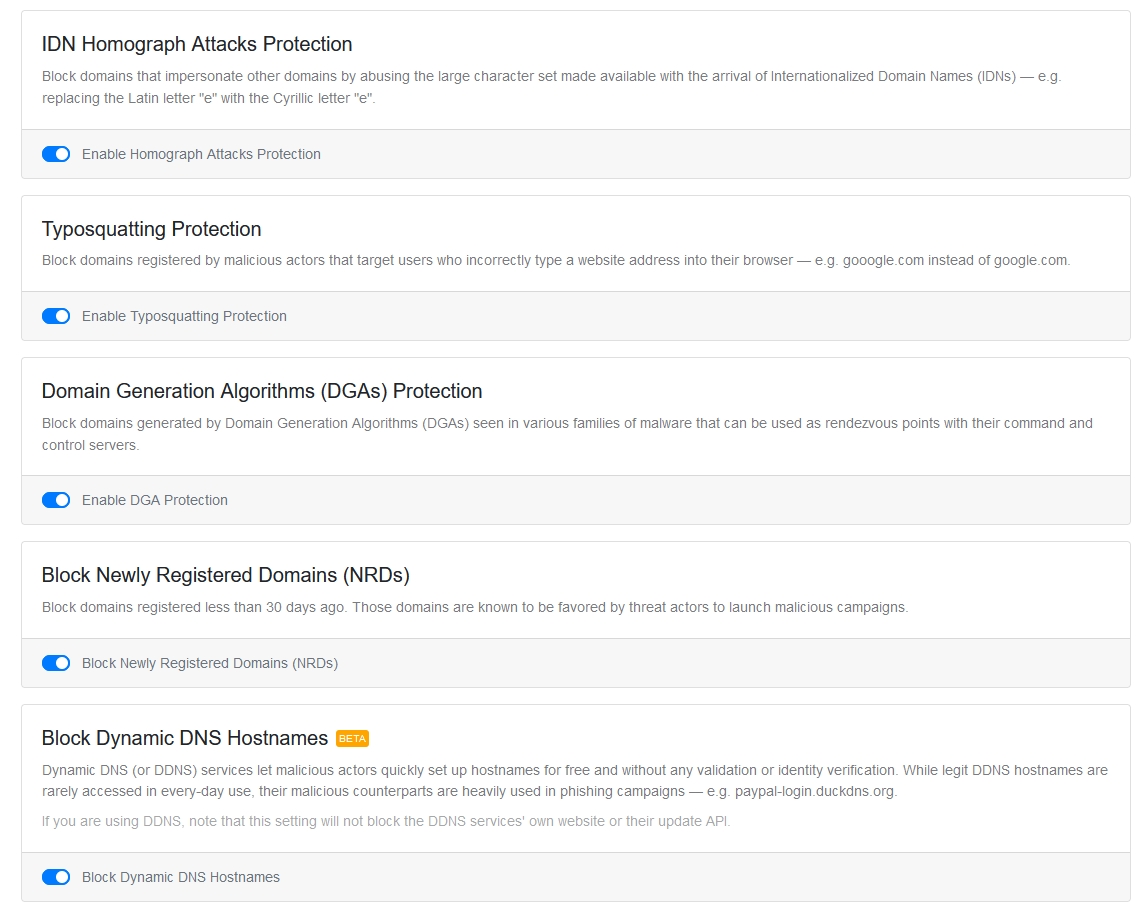The width and height of the screenshot is (1148, 914).
Task: Switch off the DGA Protection toggle
Action: pos(56,500)
